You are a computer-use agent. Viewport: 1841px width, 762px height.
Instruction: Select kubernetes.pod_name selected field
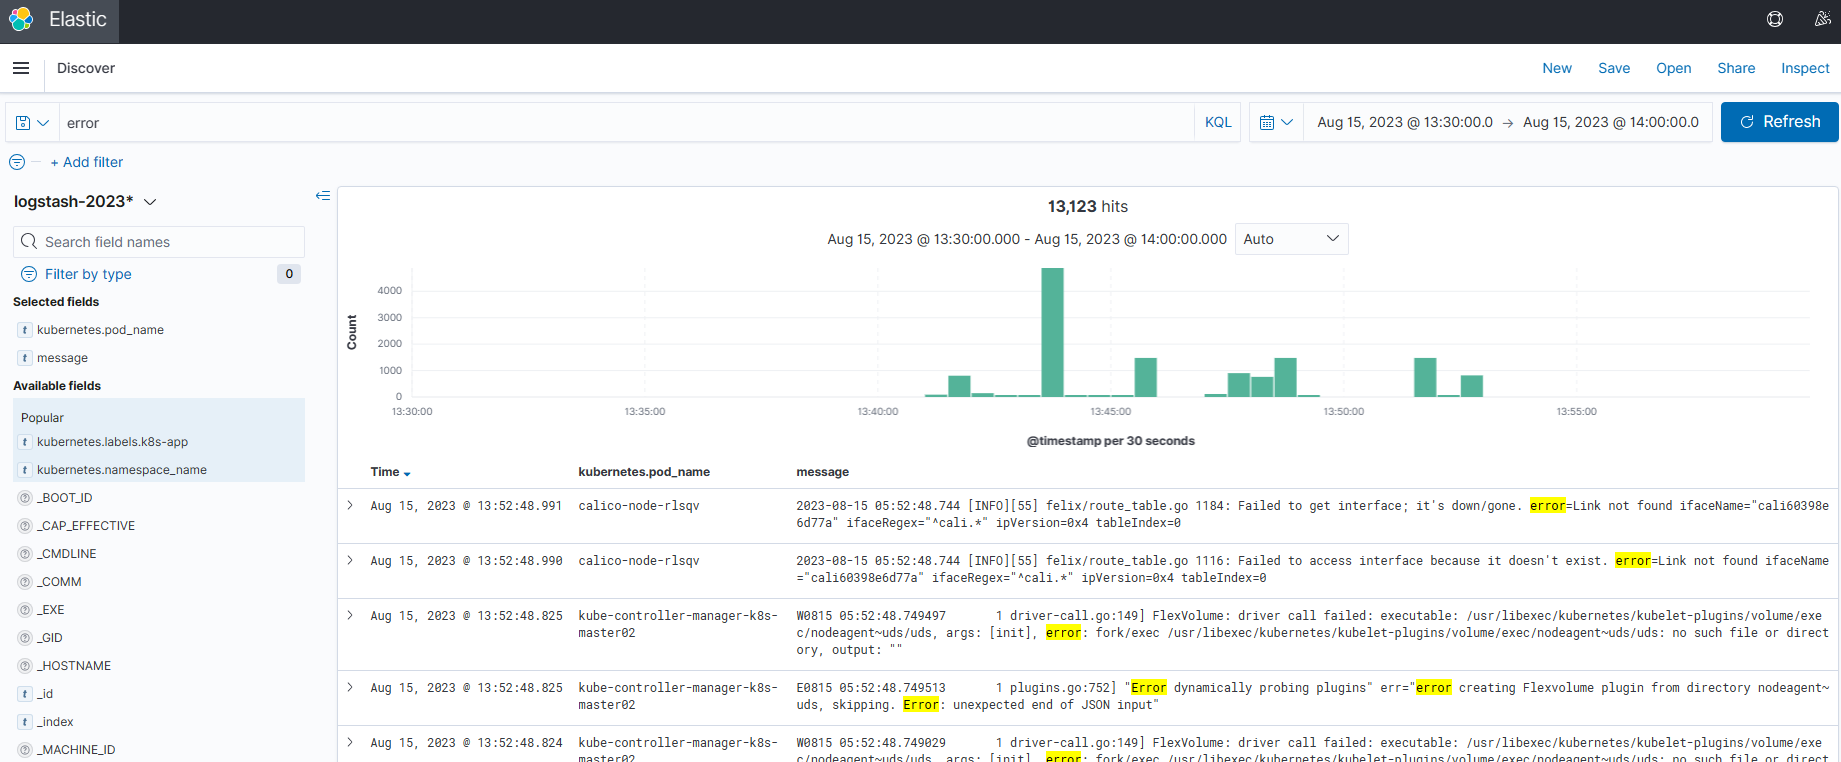(100, 330)
